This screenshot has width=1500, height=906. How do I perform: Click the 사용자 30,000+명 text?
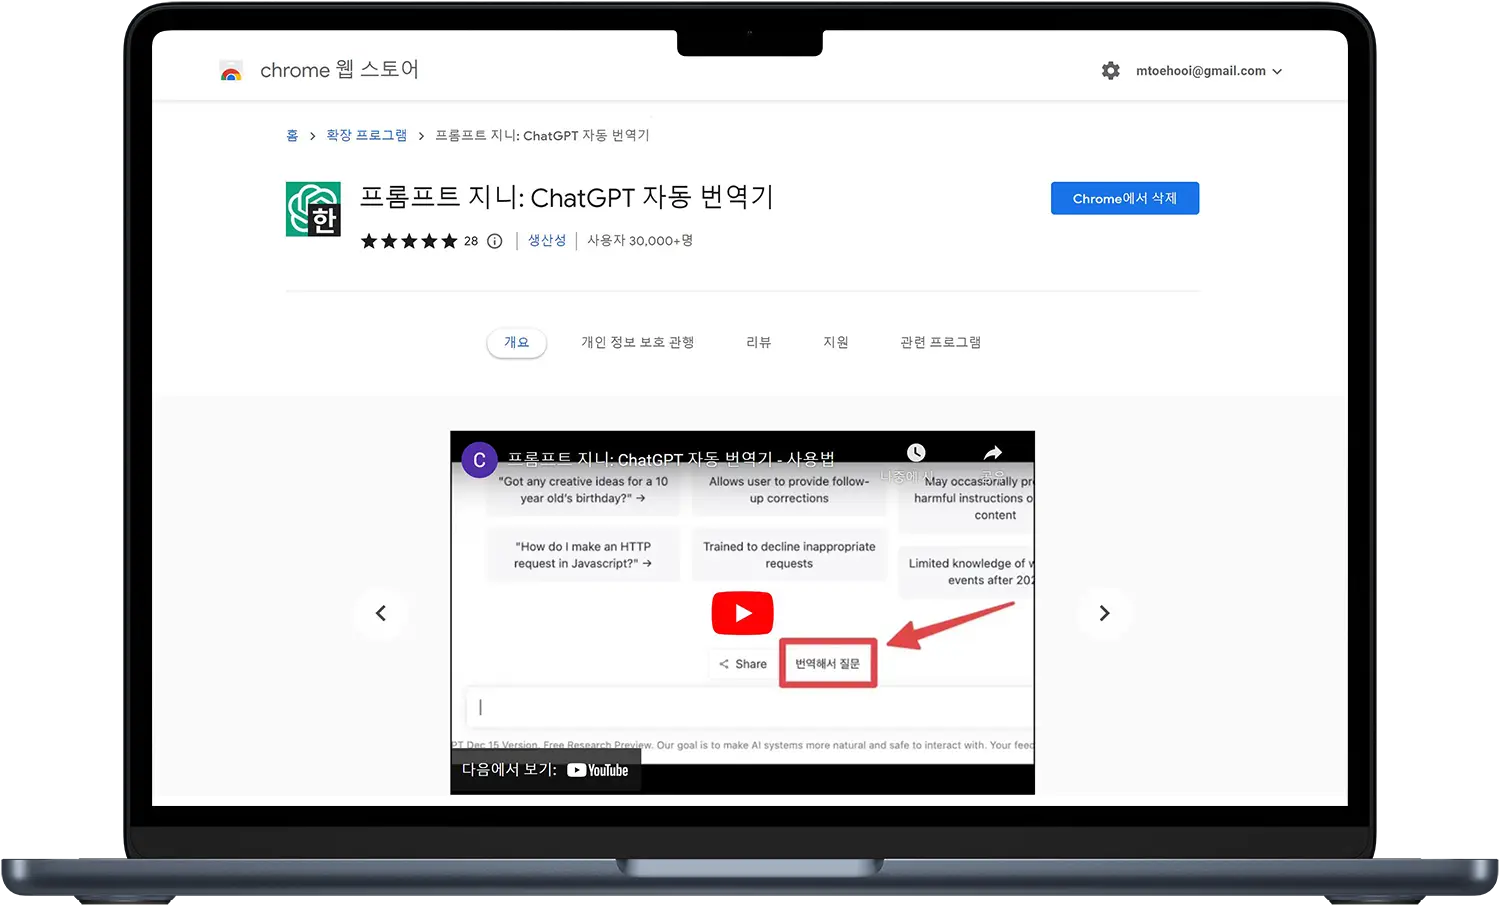pos(640,241)
